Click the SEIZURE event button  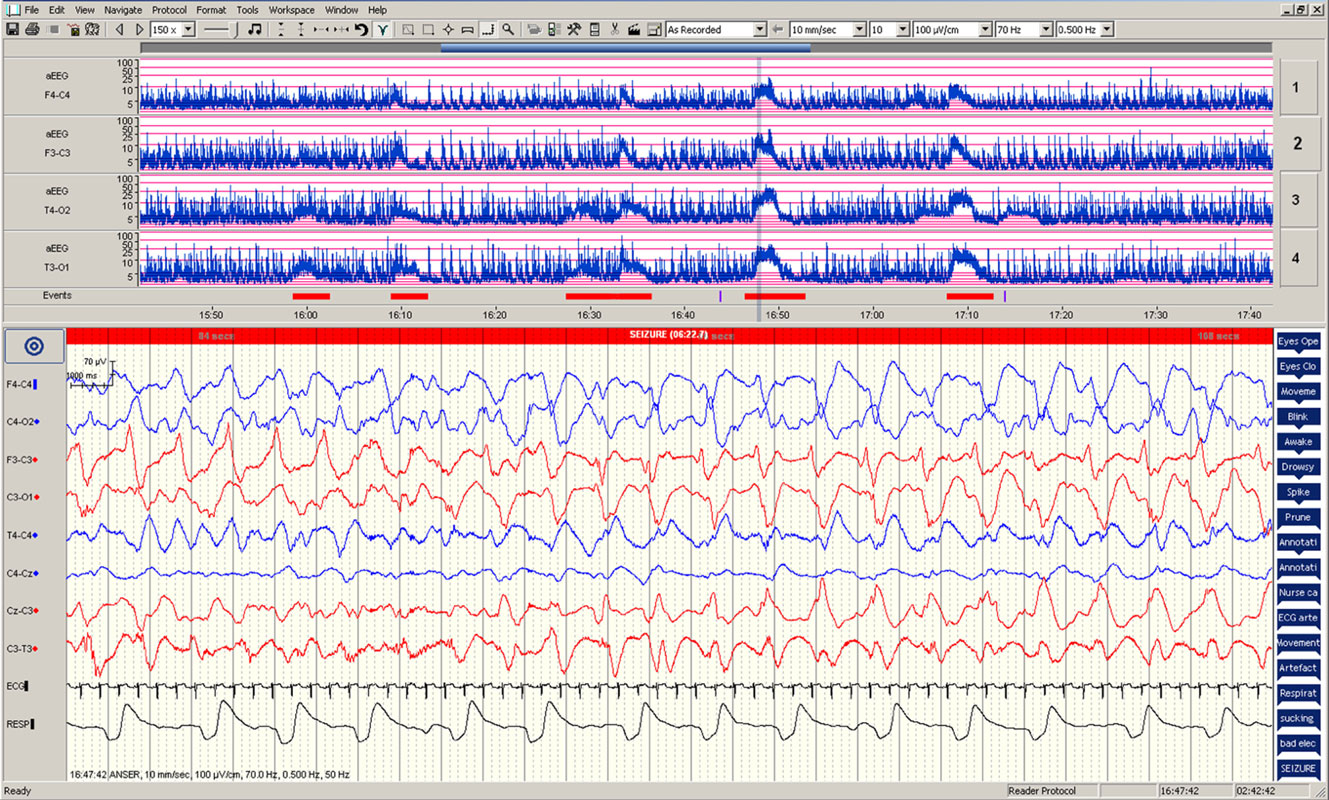[x=1298, y=768]
